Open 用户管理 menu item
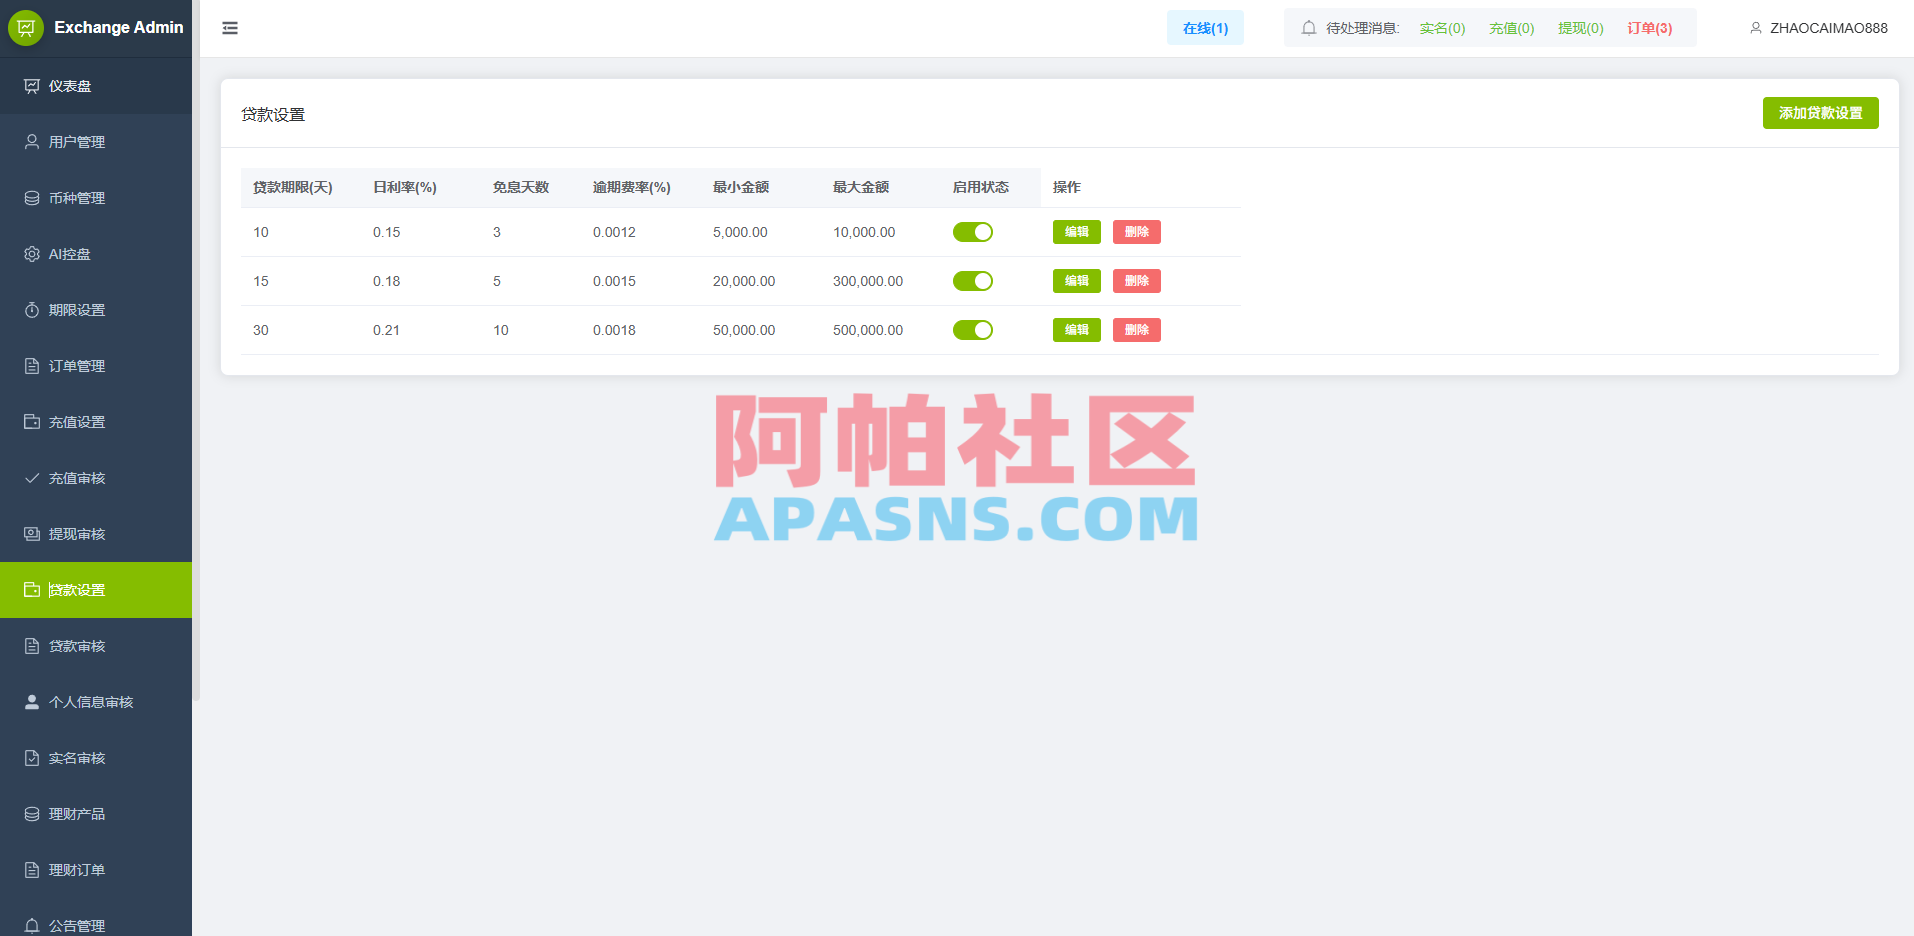 point(96,142)
